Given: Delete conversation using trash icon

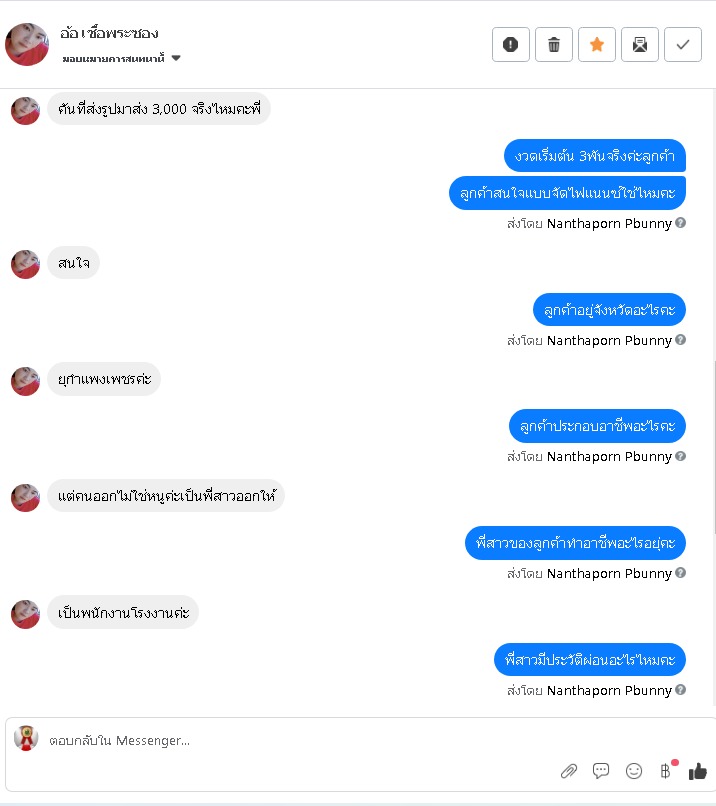Looking at the screenshot, I should pyautogui.click(x=554, y=45).
